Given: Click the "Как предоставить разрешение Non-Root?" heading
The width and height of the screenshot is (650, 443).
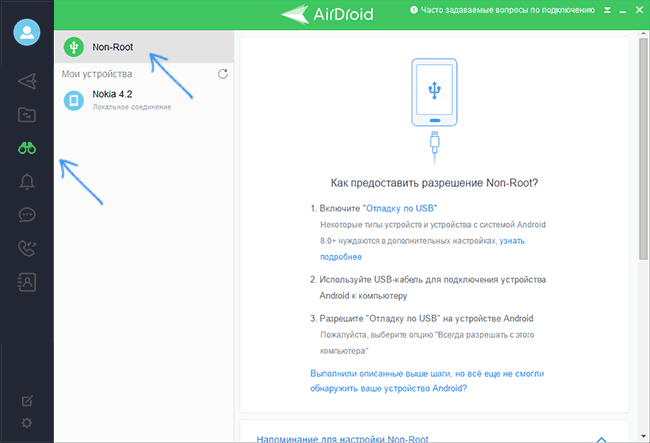Looking at the screenshot, I should [x=434, y=183].
